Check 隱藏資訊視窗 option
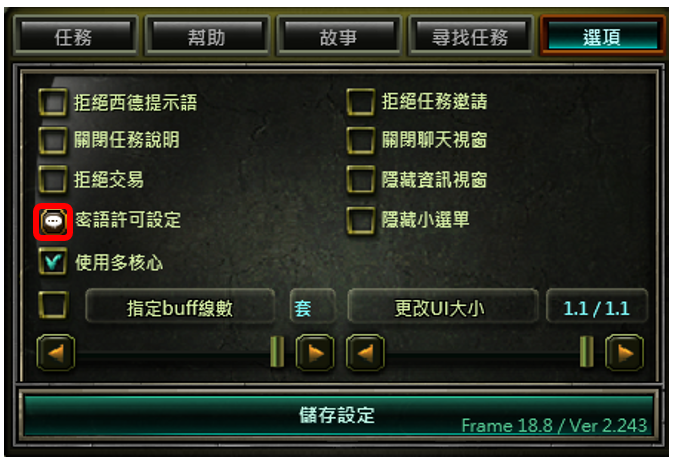 [361, 179]
